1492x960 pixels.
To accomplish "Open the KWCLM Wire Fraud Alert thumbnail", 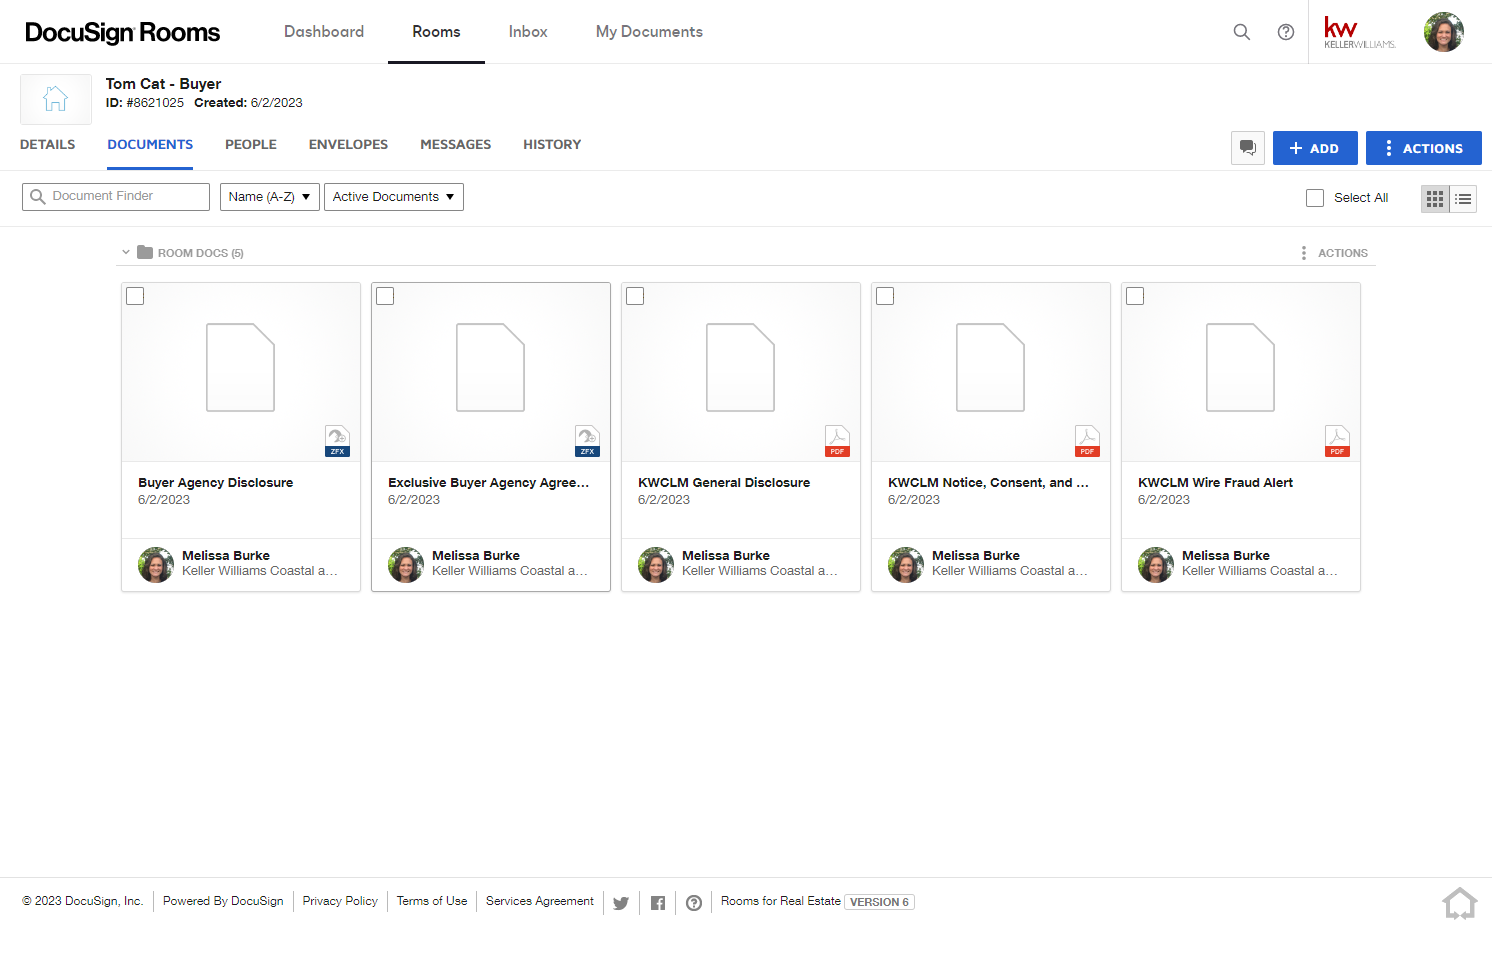I will pos(1241,372).
